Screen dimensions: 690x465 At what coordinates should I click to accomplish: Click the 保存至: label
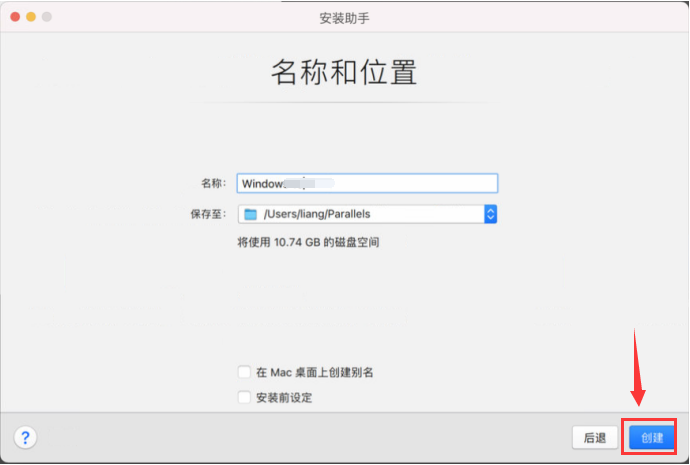207,214
